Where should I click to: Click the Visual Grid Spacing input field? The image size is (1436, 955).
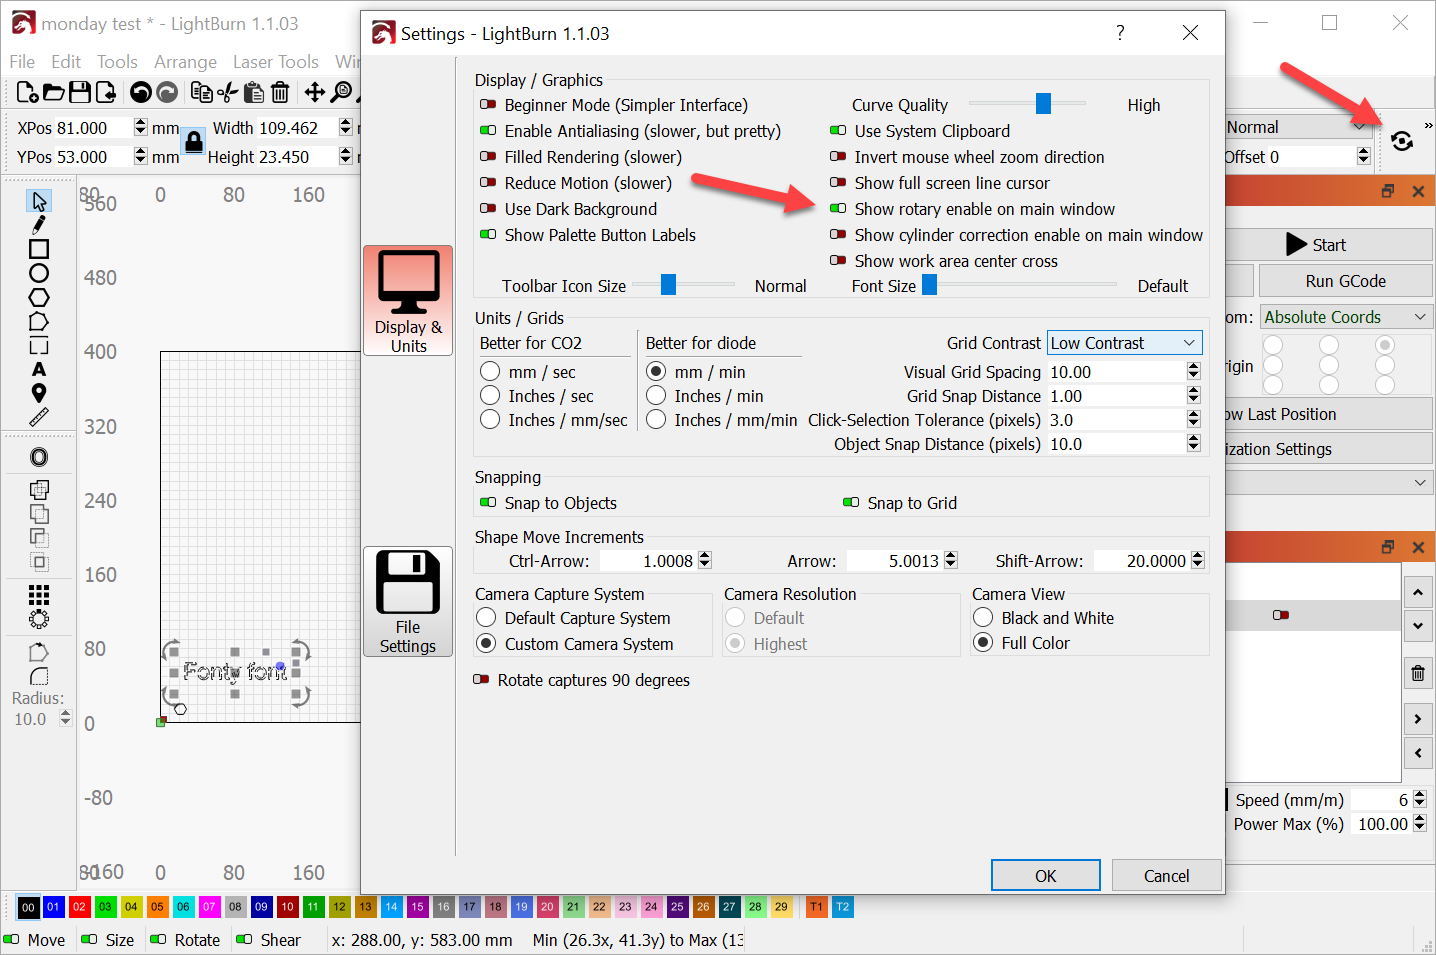[1115, 372]
